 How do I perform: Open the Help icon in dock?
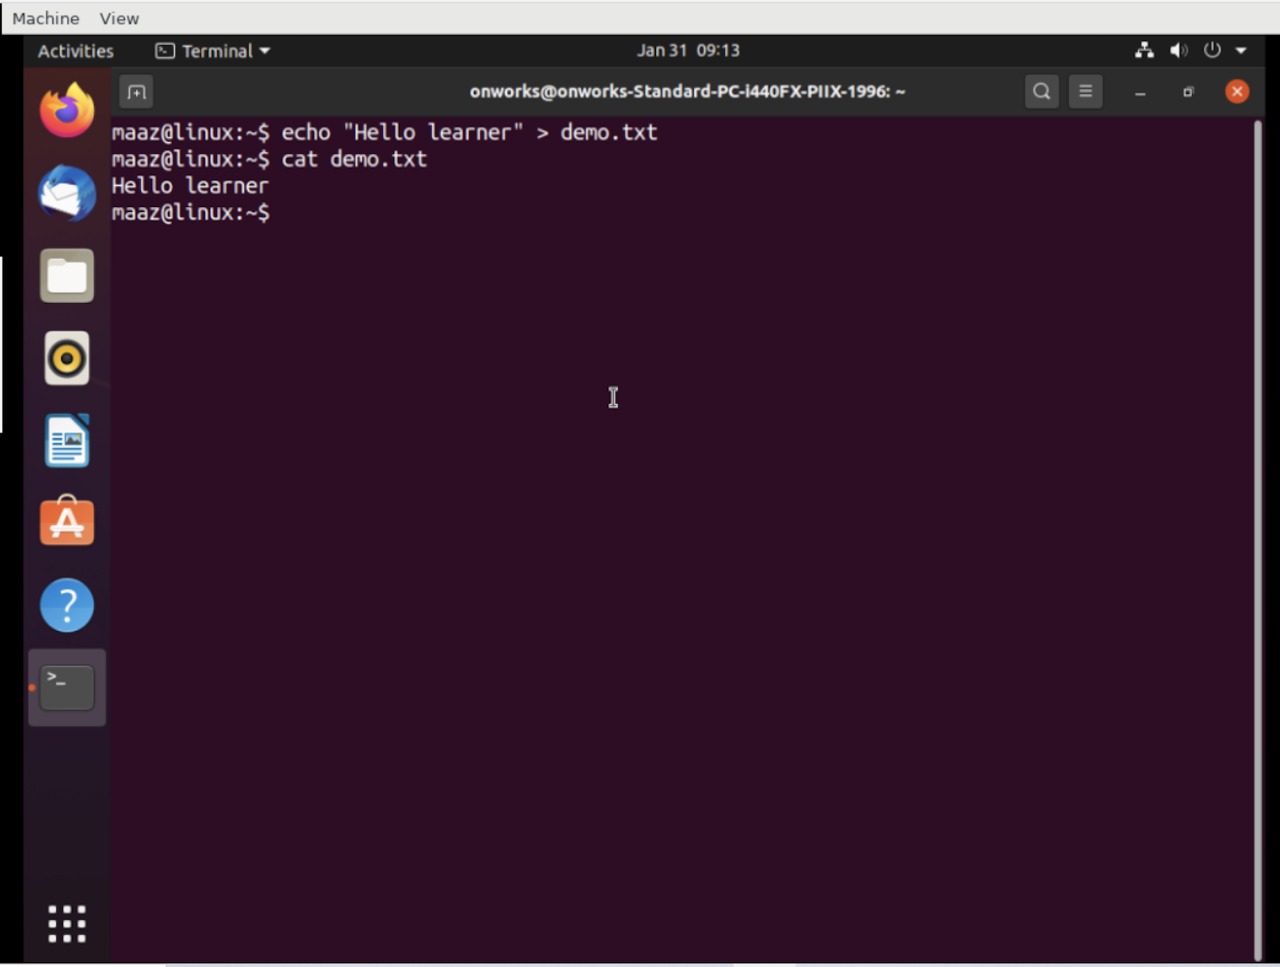[x=67, y=605]
